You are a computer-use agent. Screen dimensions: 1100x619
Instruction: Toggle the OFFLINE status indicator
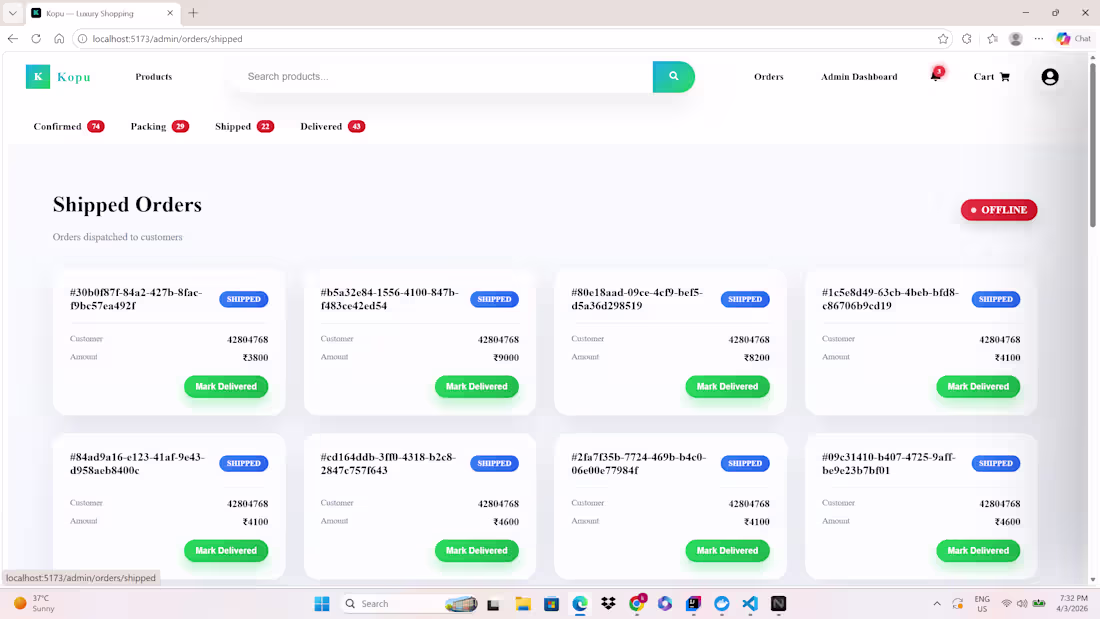[998, 210]
